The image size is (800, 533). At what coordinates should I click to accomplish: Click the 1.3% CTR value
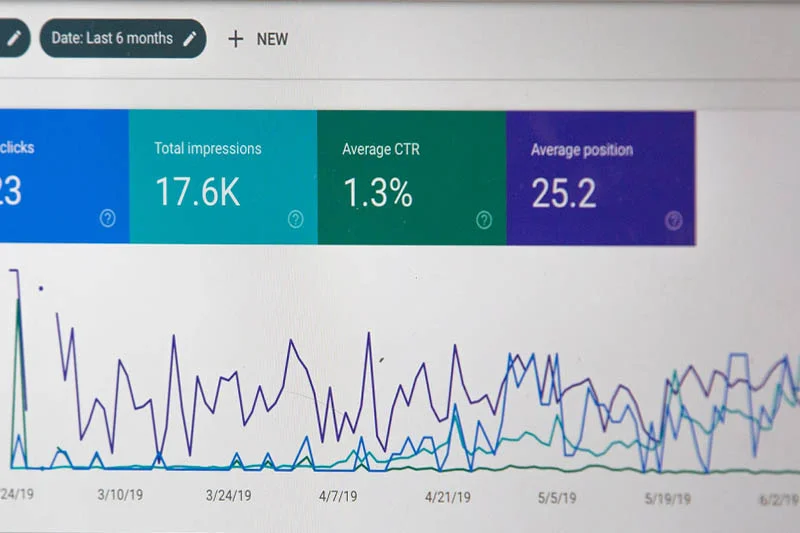378,193
